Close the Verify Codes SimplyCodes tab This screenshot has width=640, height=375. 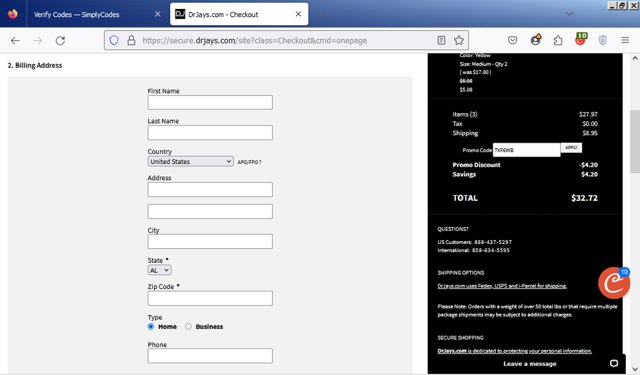point(158,14)
